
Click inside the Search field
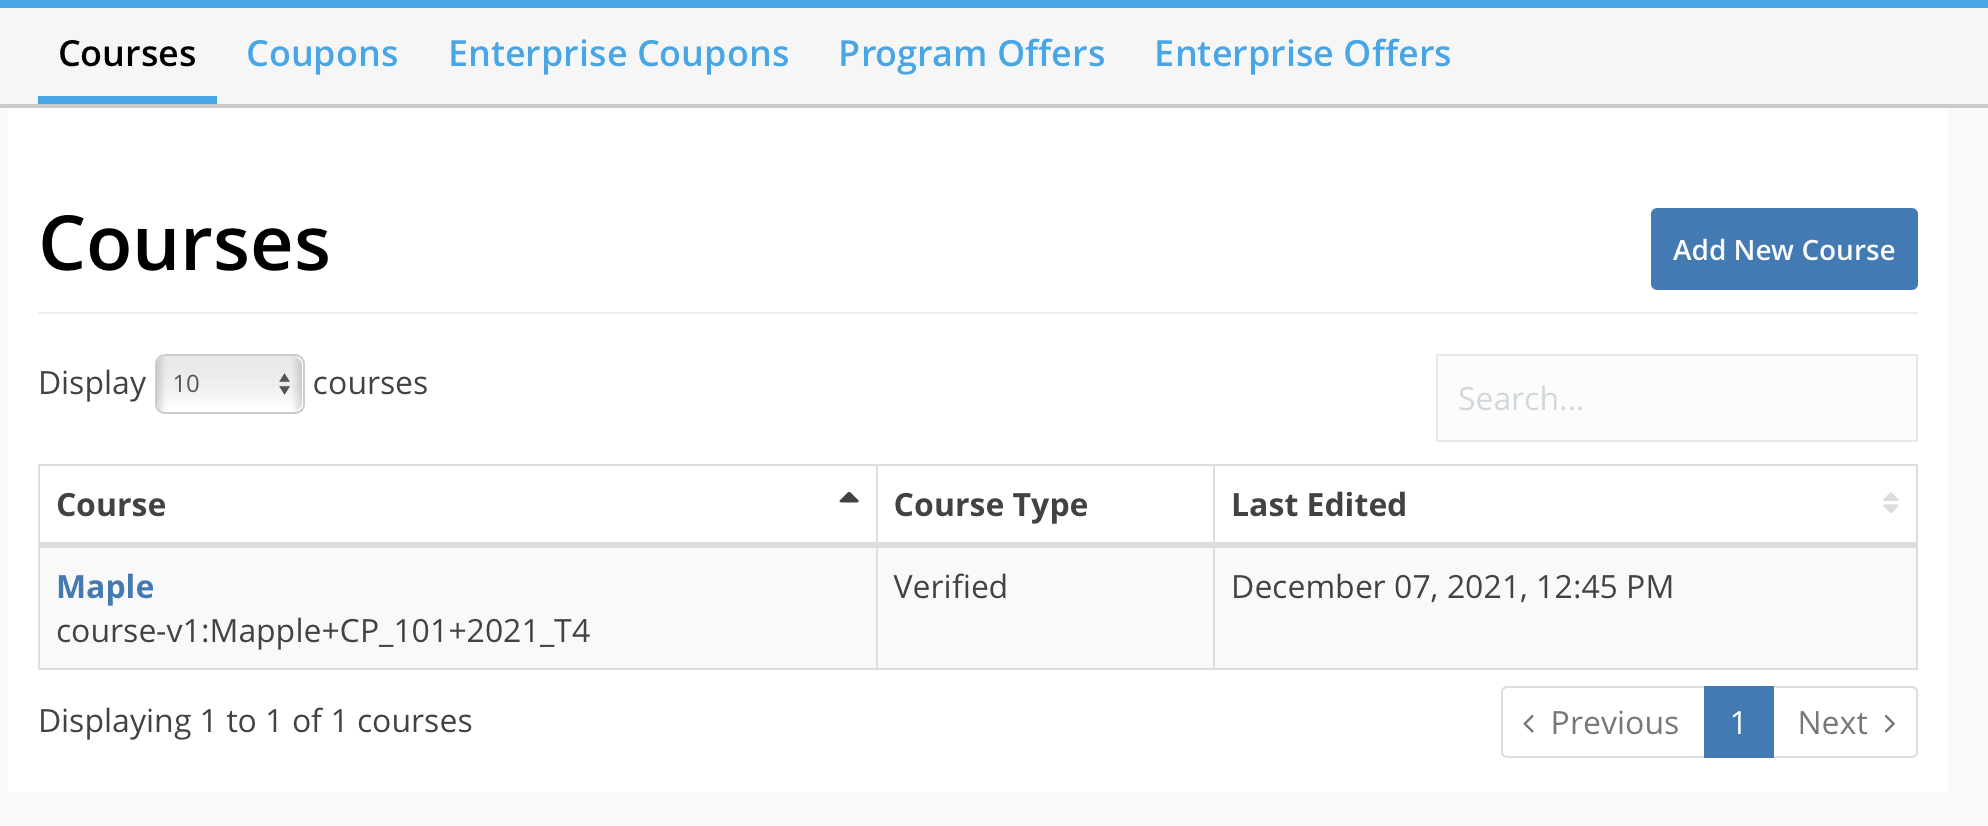[1676, 398]
